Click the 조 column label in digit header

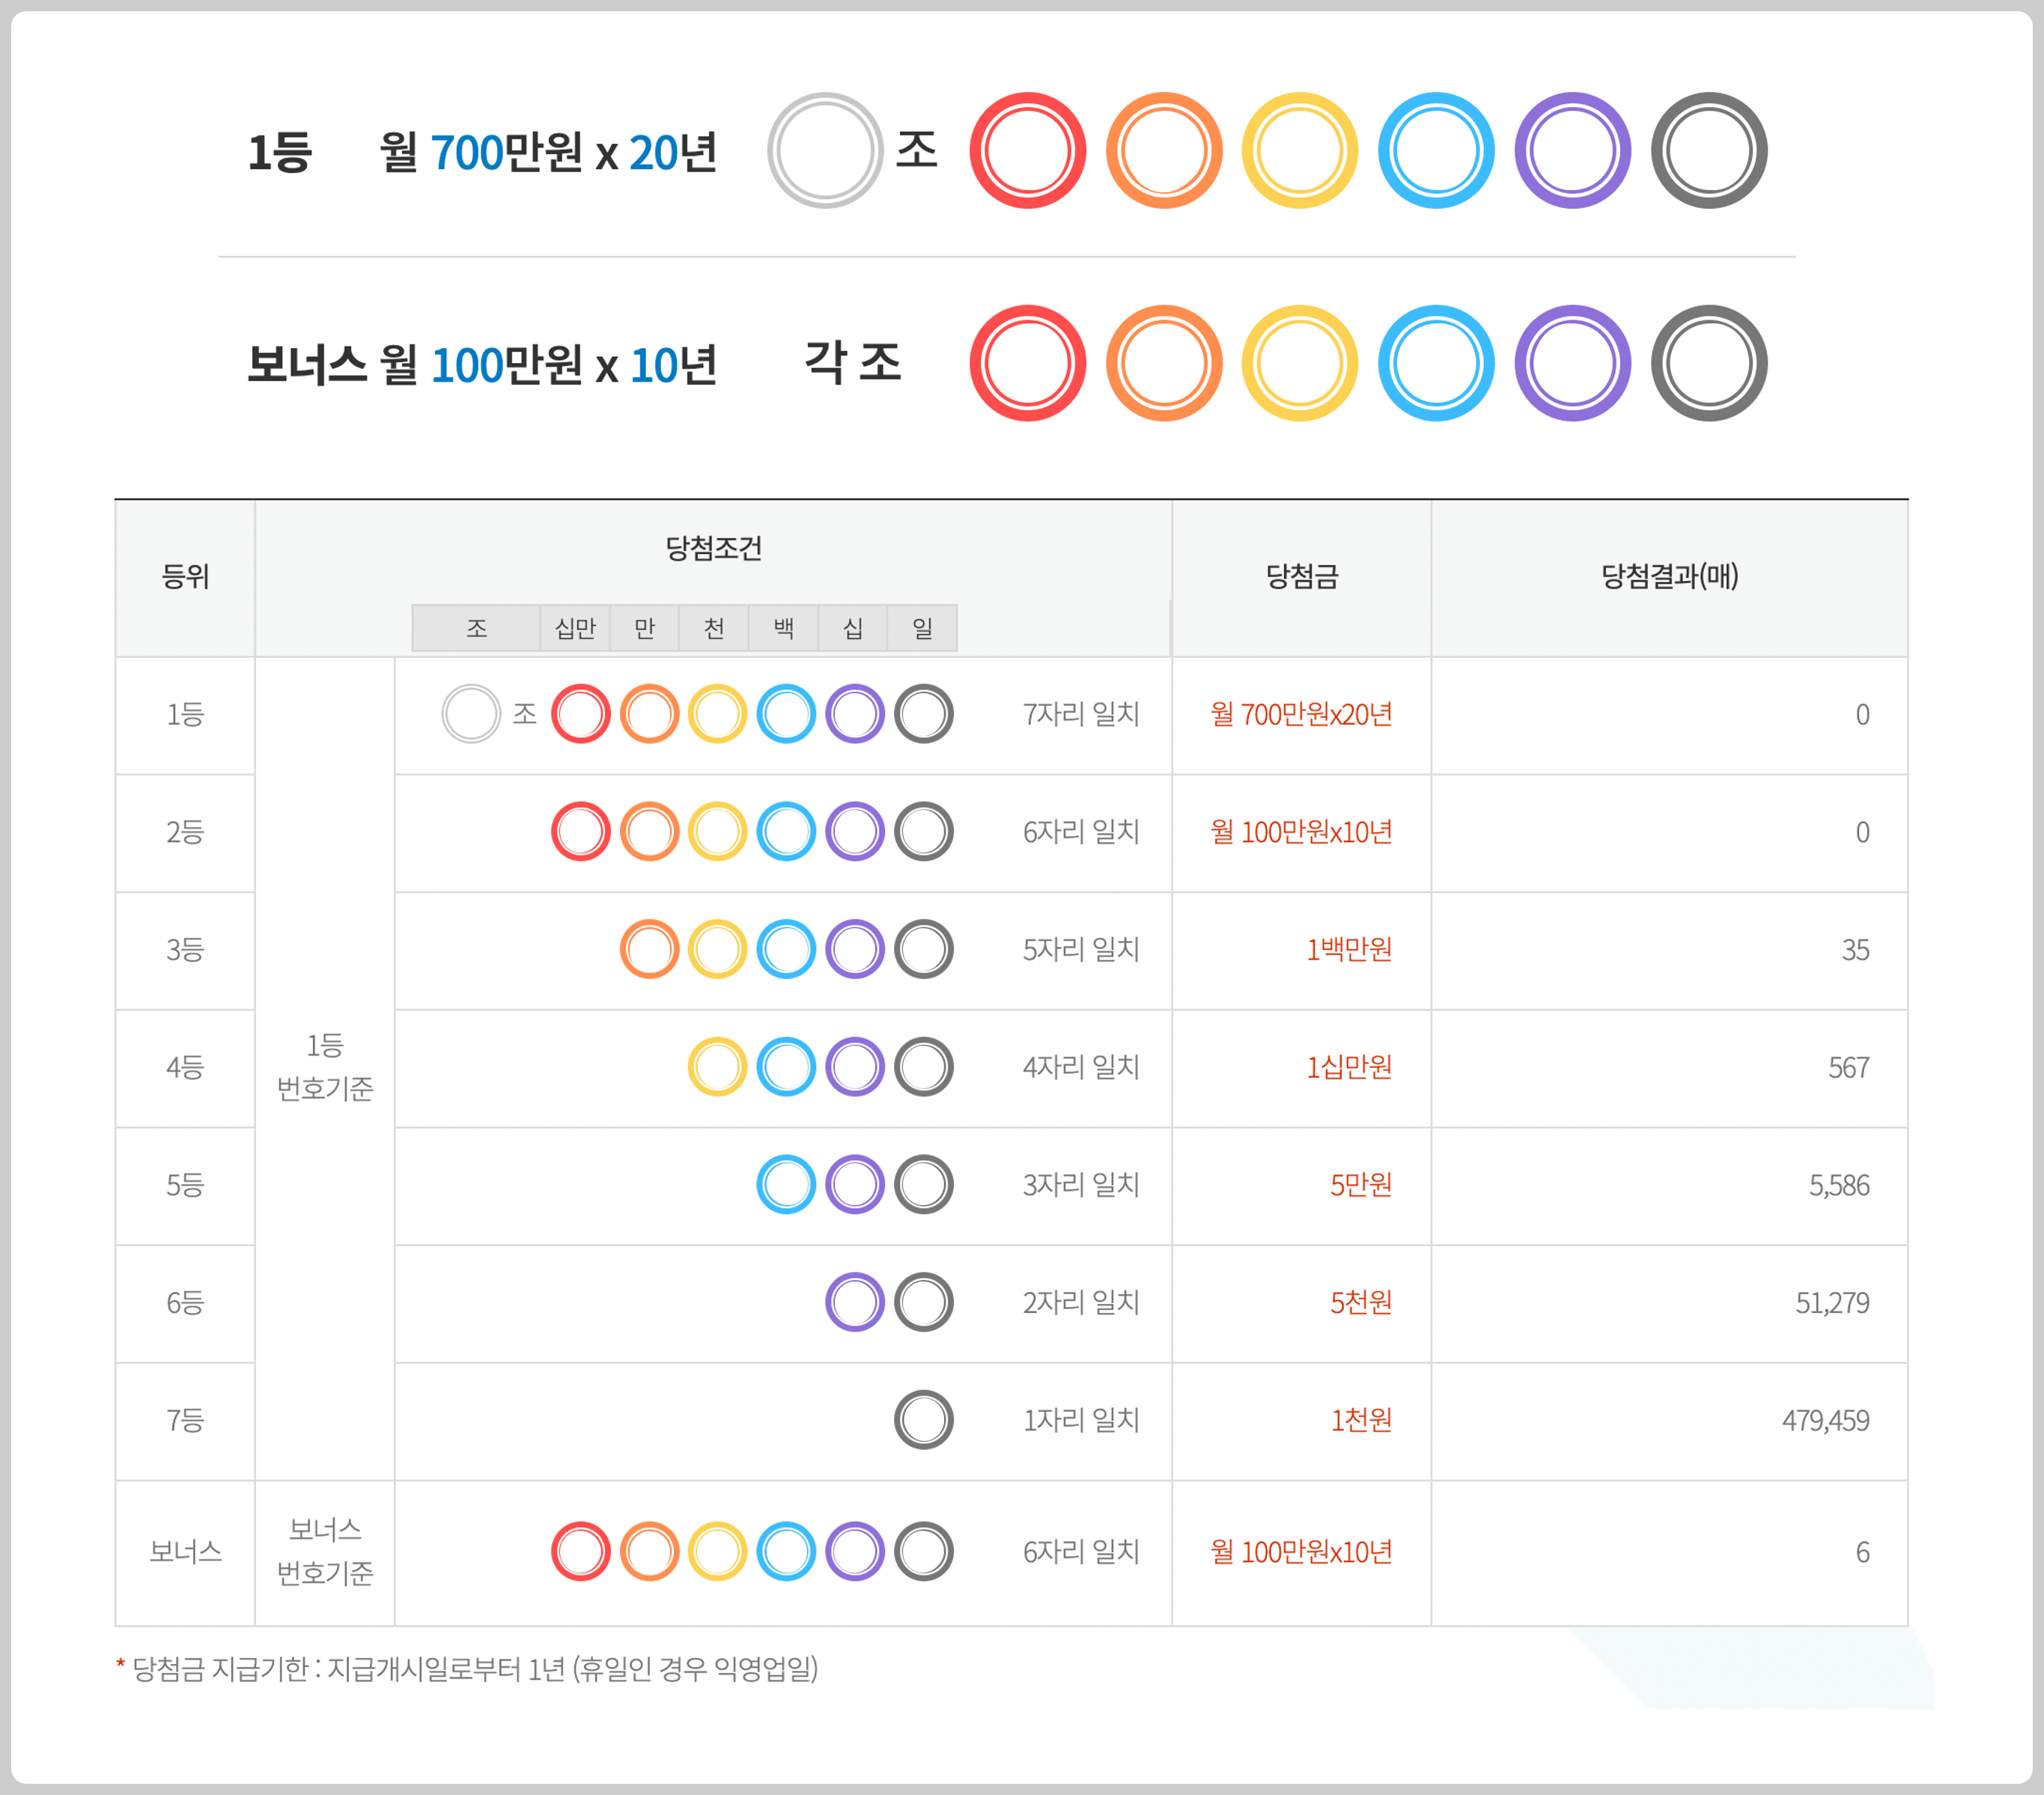click(x=477, y=628)
